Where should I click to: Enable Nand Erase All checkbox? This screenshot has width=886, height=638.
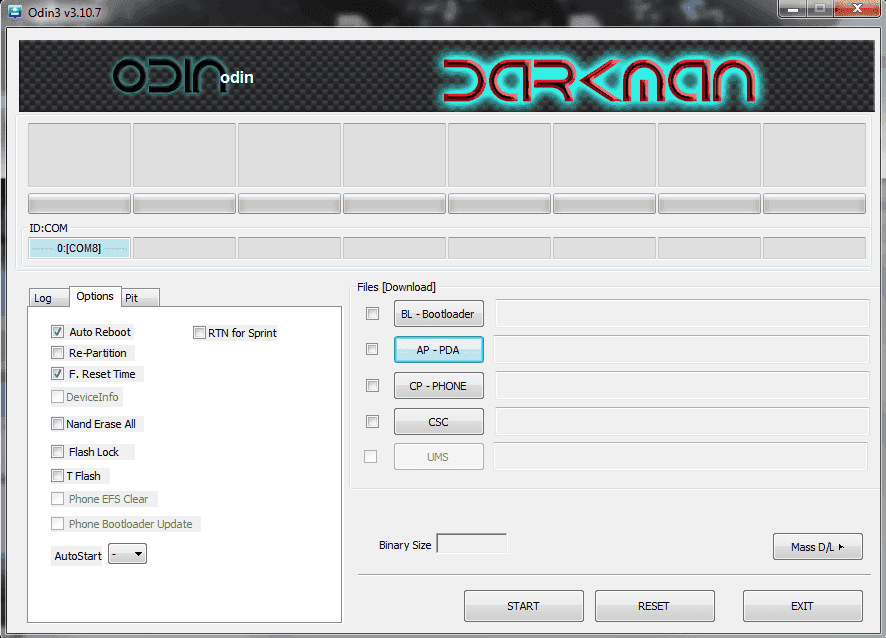57,423
